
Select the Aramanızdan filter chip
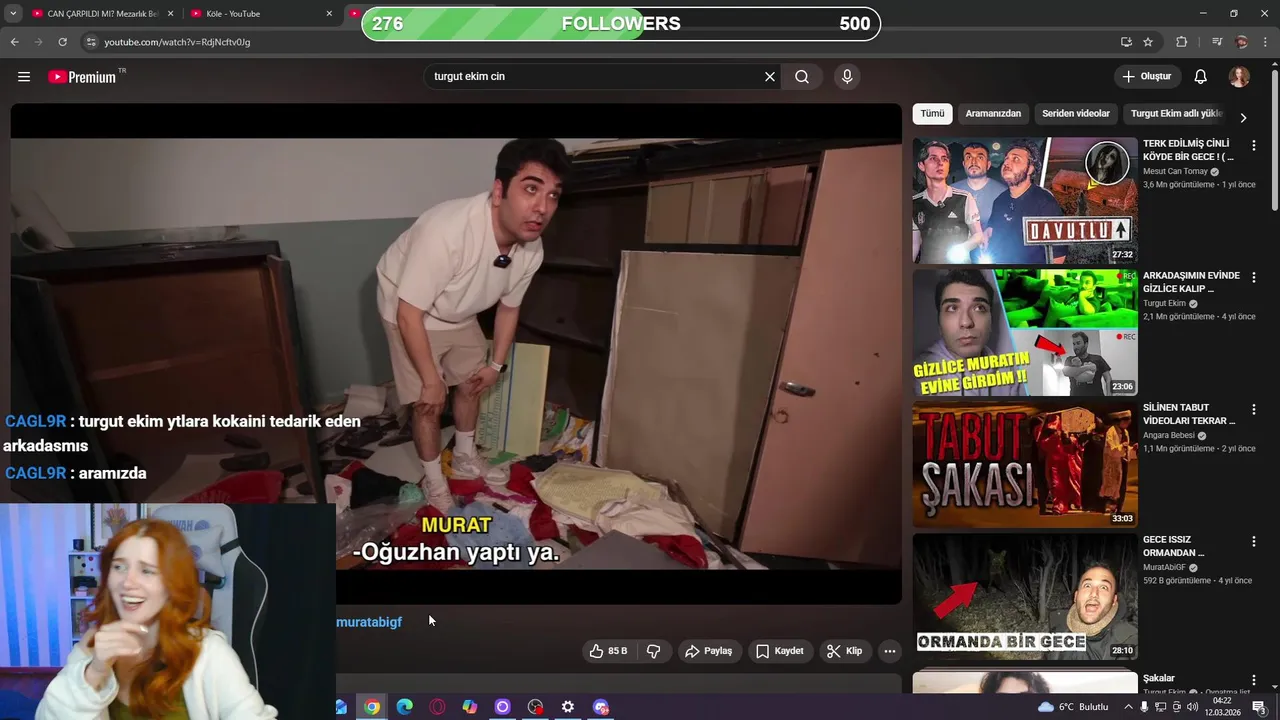click(x=993, y=114)
